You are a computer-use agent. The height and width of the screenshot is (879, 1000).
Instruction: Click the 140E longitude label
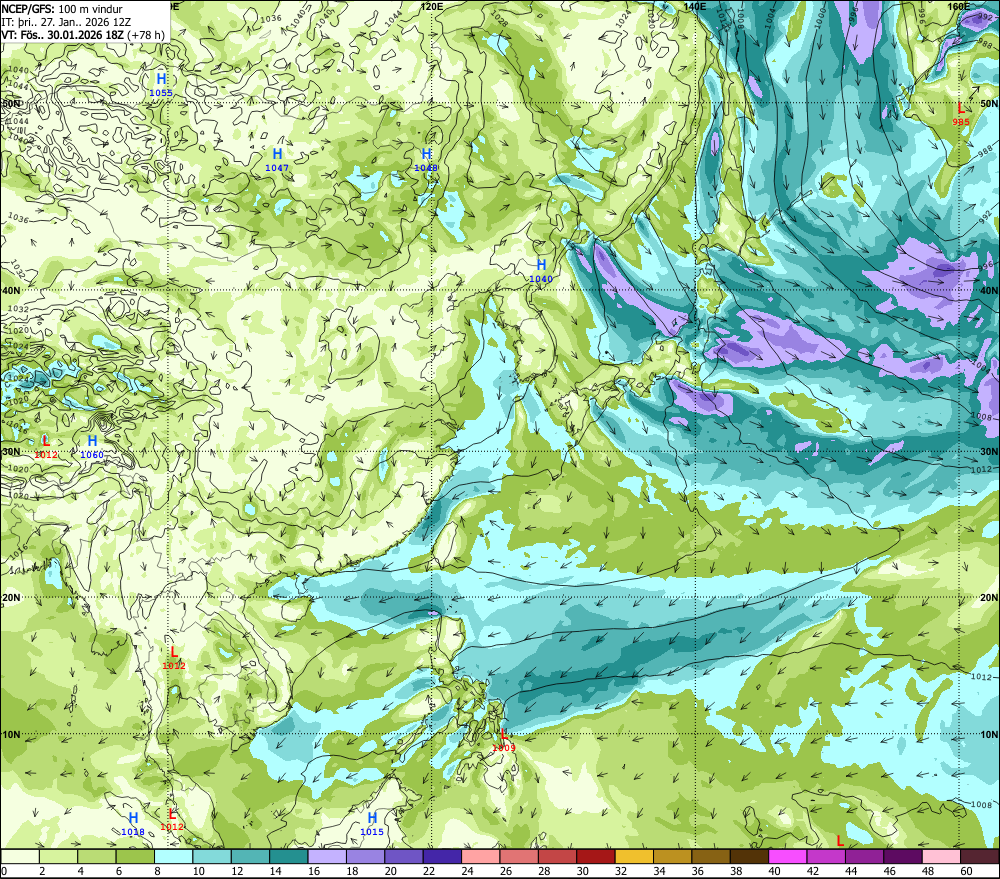(695, 6)
